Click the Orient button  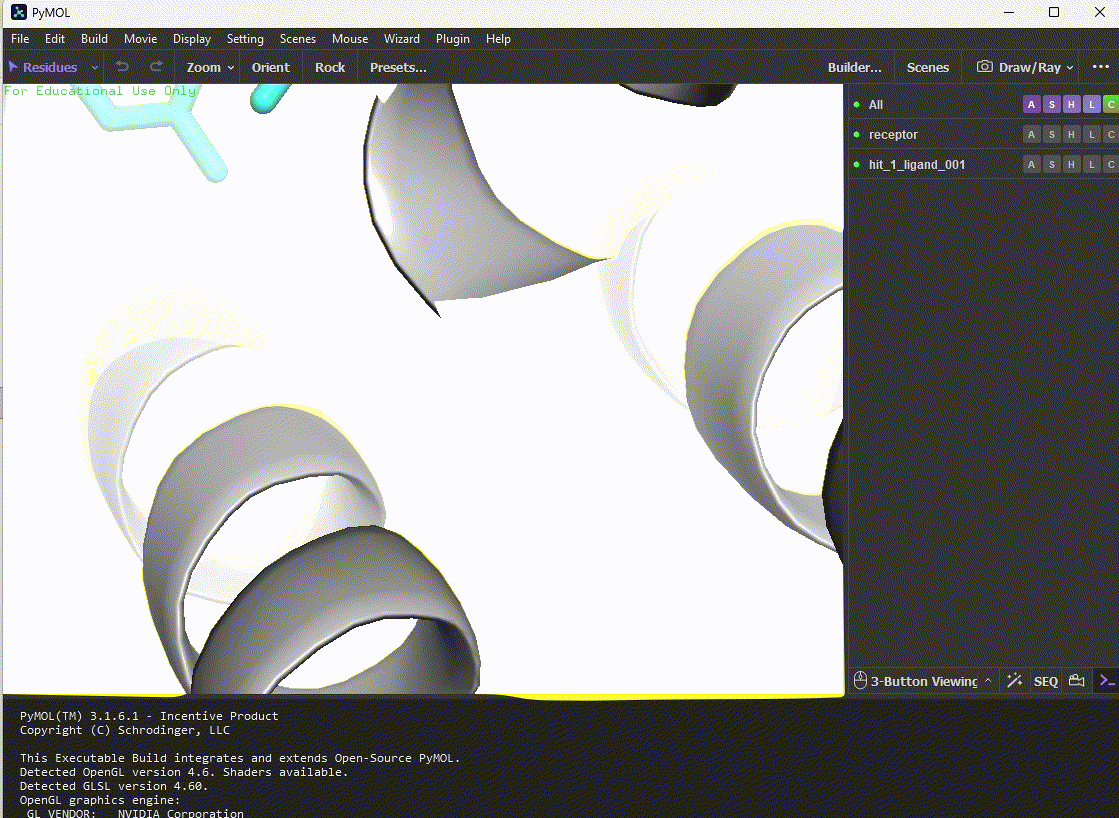pyautogui.click(x=270, y=67)
